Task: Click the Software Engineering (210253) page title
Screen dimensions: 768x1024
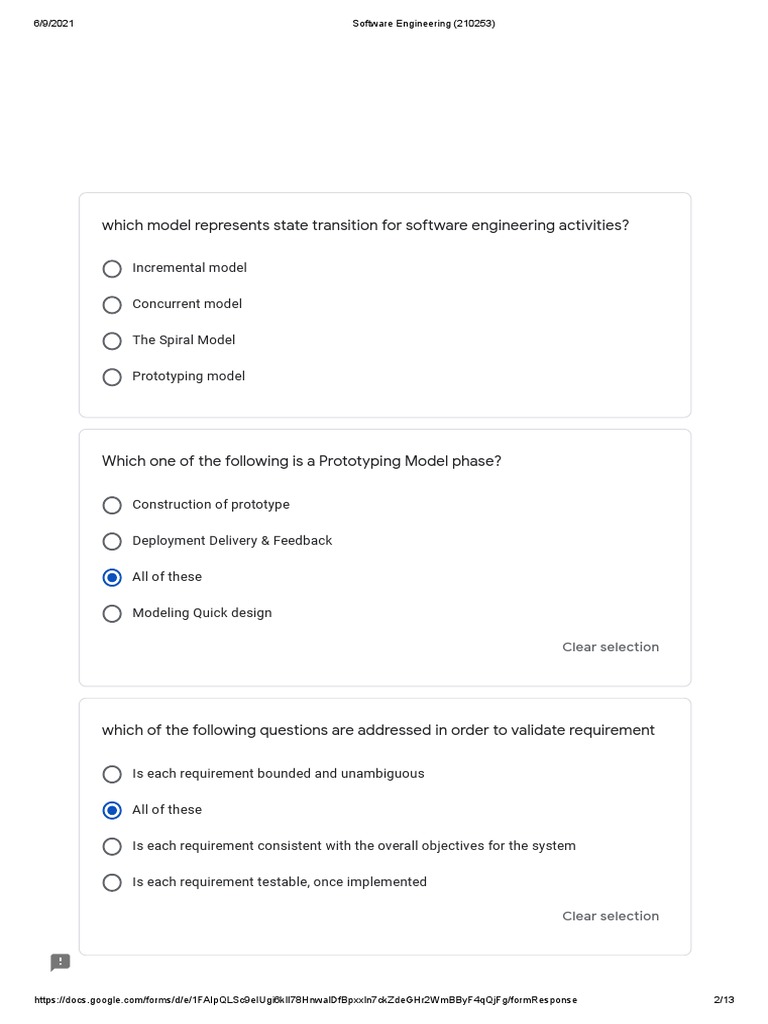Action: pos(423,24)
